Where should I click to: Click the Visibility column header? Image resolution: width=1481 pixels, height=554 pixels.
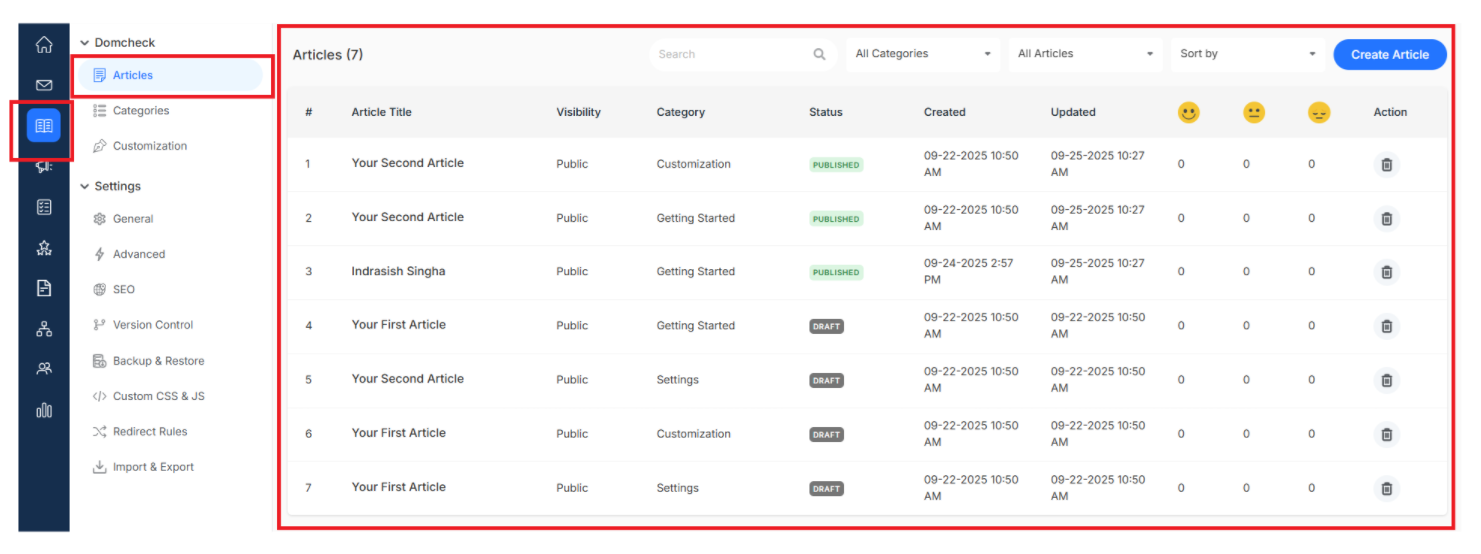578,112
